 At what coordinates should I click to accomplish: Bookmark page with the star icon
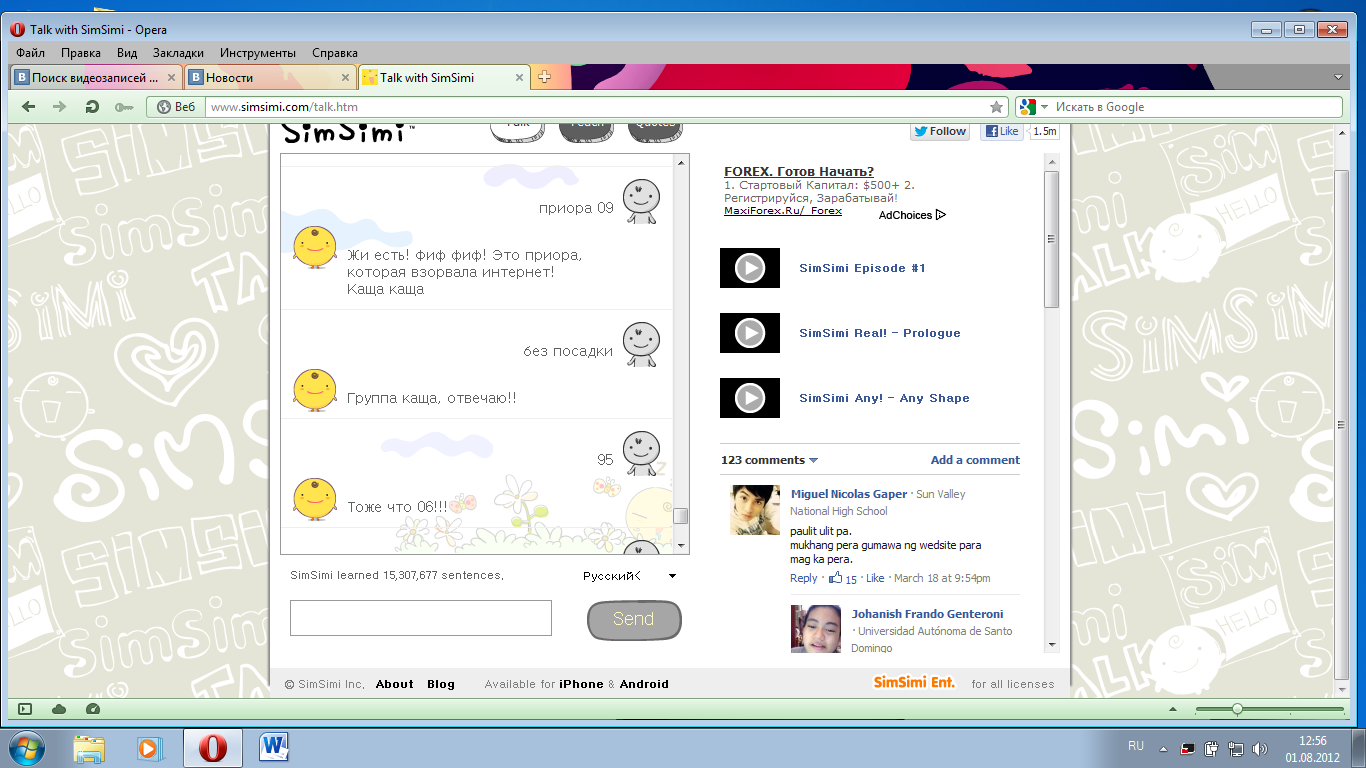point(996,107)
